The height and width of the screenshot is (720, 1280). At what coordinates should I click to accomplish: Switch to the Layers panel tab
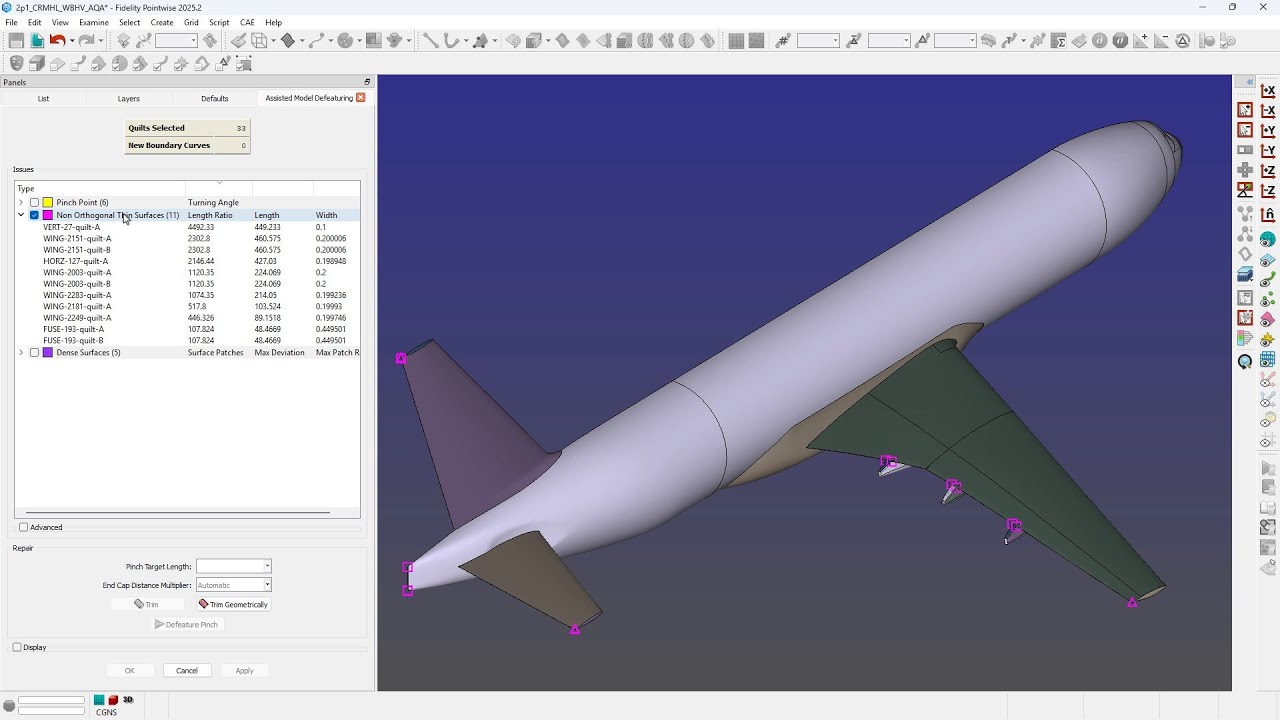click(x=129, y=98)
